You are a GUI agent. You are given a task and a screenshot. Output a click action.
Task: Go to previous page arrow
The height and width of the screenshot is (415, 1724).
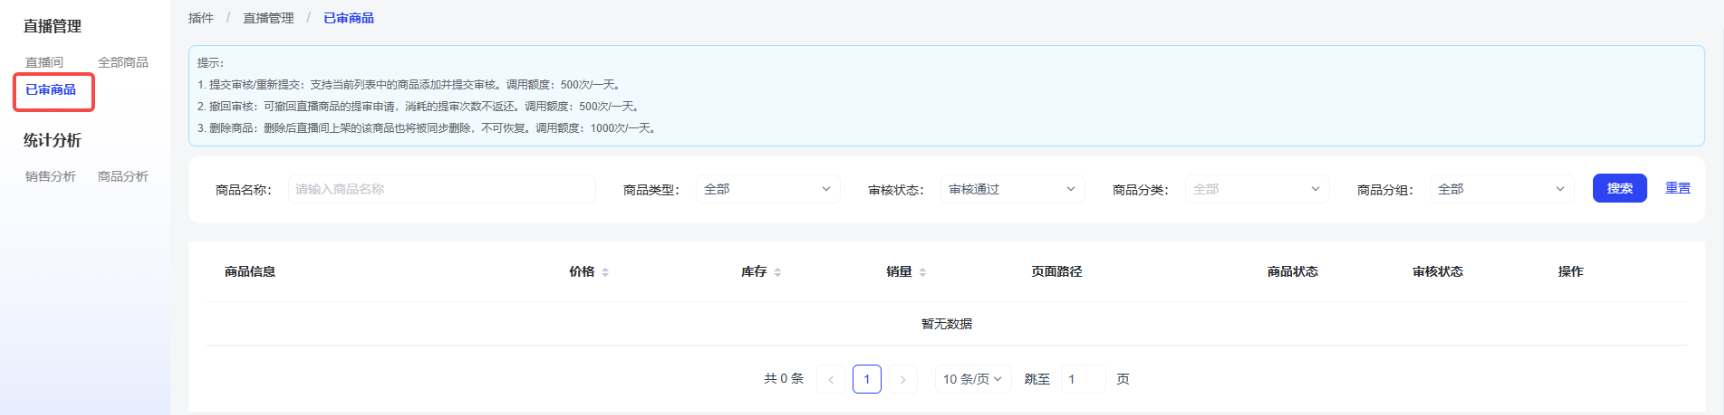(x=830, y=379)
